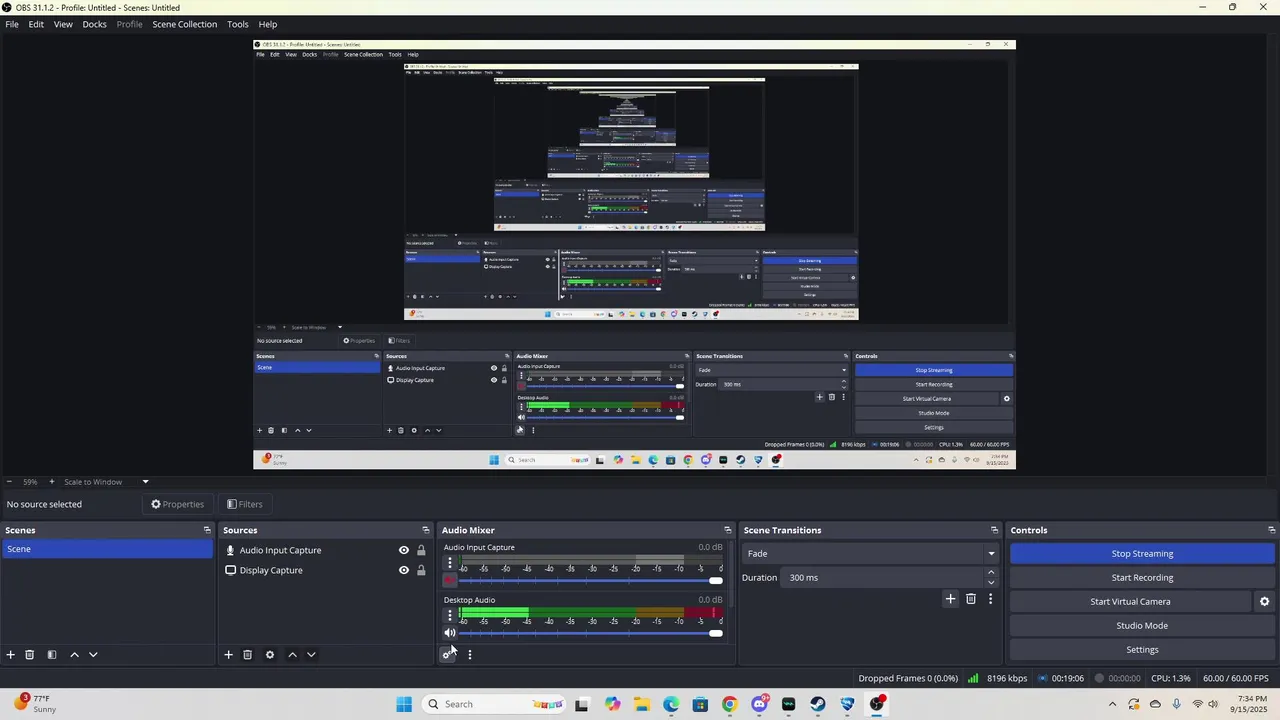Screen dimensions: 1280x720
Task: Open Desktop Audio three-dot options
Action: [x=450, y=615]
